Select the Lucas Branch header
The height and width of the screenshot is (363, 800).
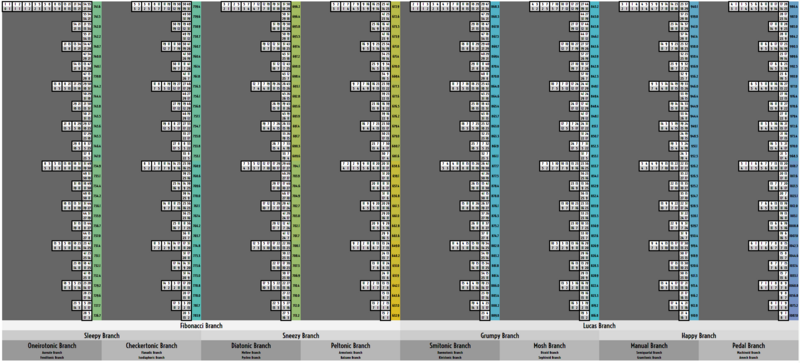pos(599,325)
